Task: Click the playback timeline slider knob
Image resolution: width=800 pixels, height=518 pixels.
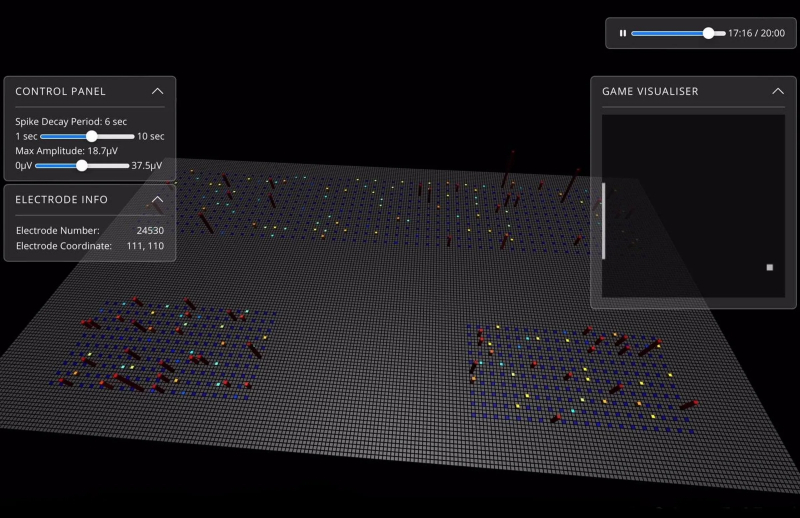Action: pos(709,33)
